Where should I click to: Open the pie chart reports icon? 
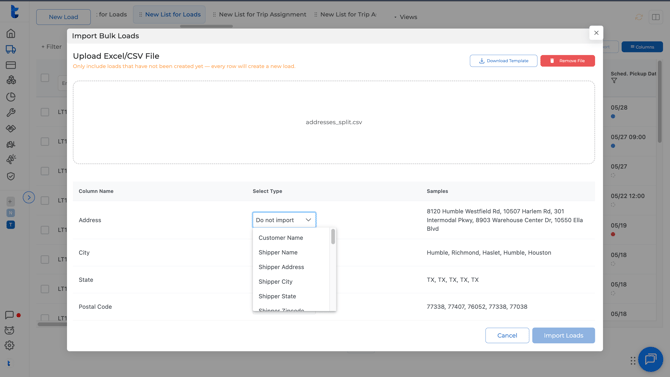(11, 97)
